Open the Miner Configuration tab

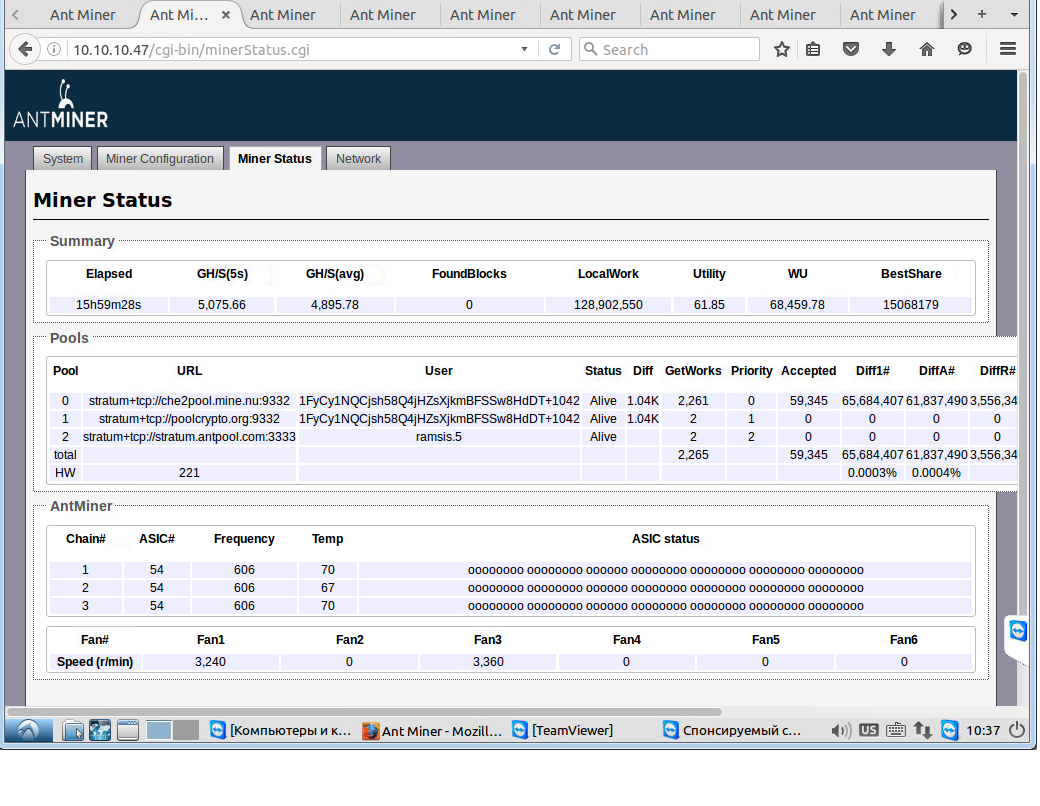coord(160,159)
